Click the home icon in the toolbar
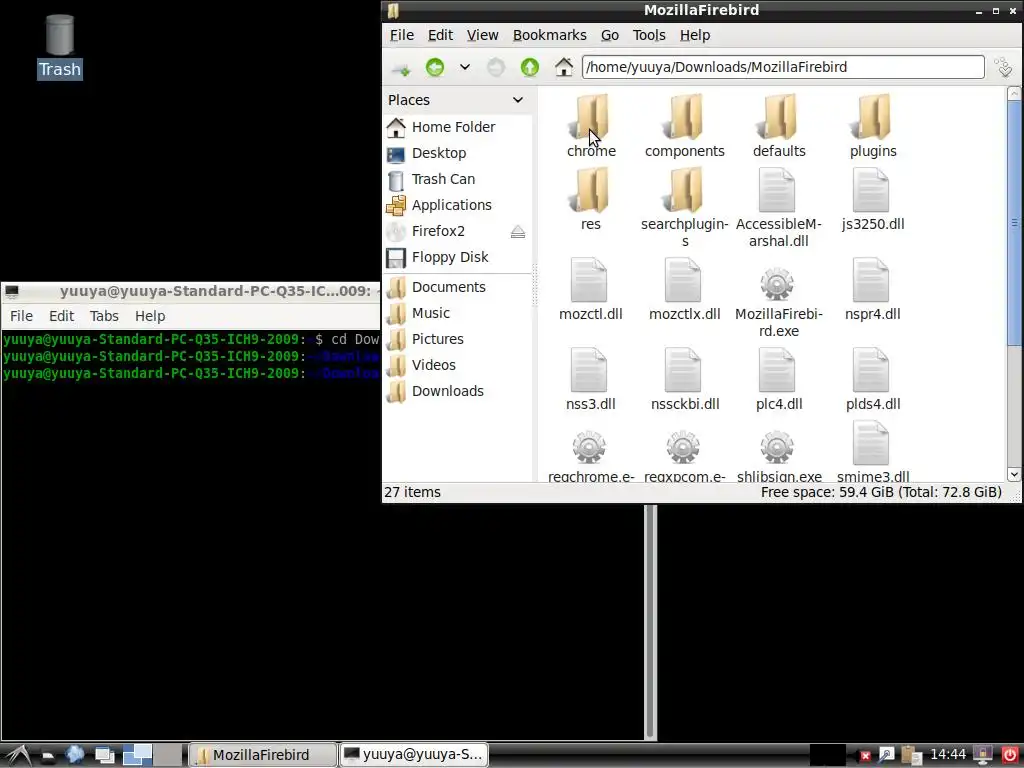This screenshot has width=1024, height=768. click(x=564, y=67)
